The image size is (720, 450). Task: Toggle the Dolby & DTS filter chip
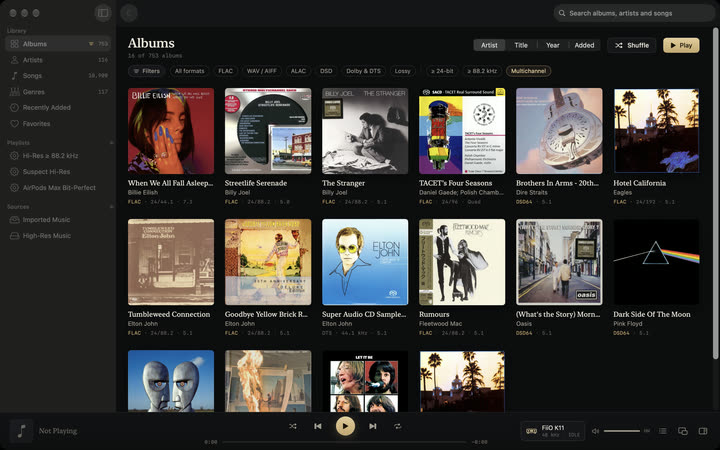pos(363,71)
